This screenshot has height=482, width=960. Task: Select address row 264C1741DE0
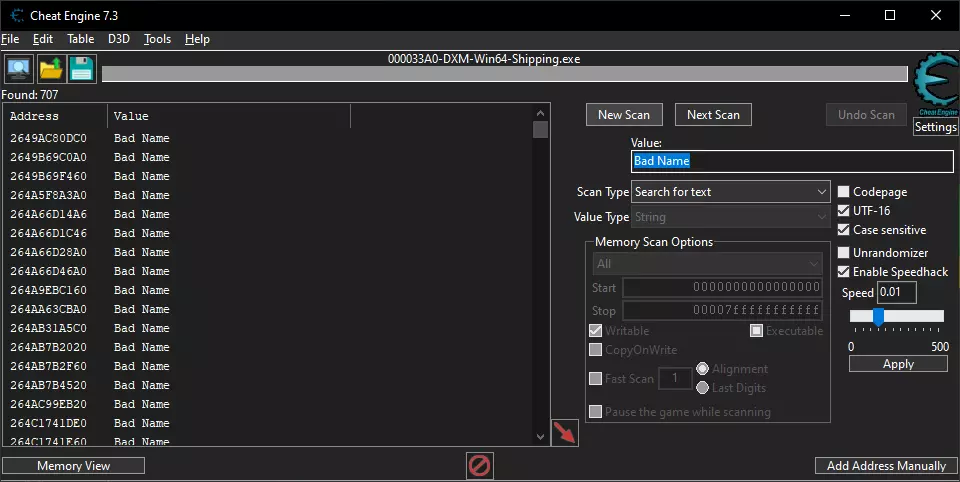point(268,423)
